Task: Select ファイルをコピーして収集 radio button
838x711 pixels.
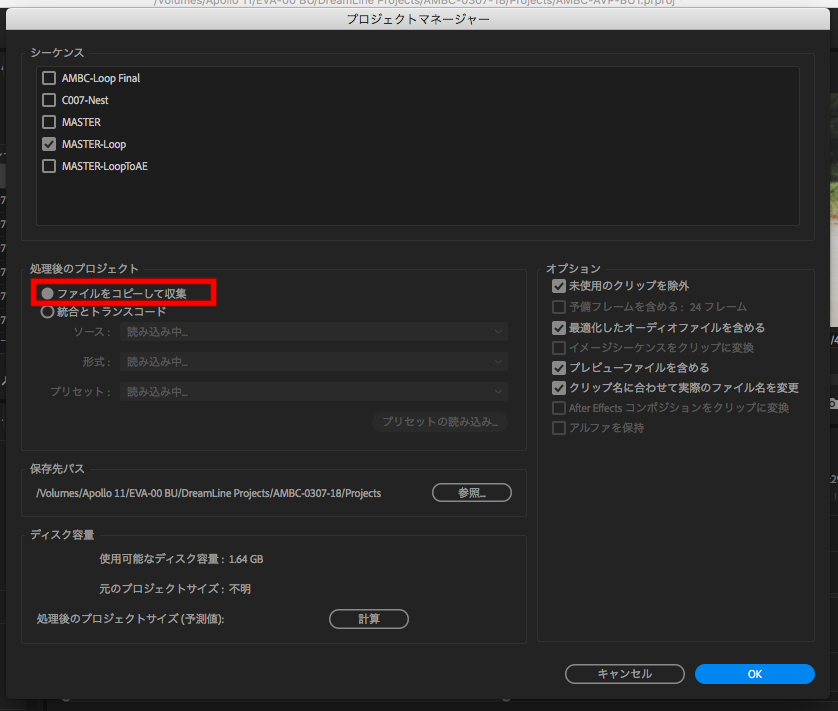Action: point(48,293)
